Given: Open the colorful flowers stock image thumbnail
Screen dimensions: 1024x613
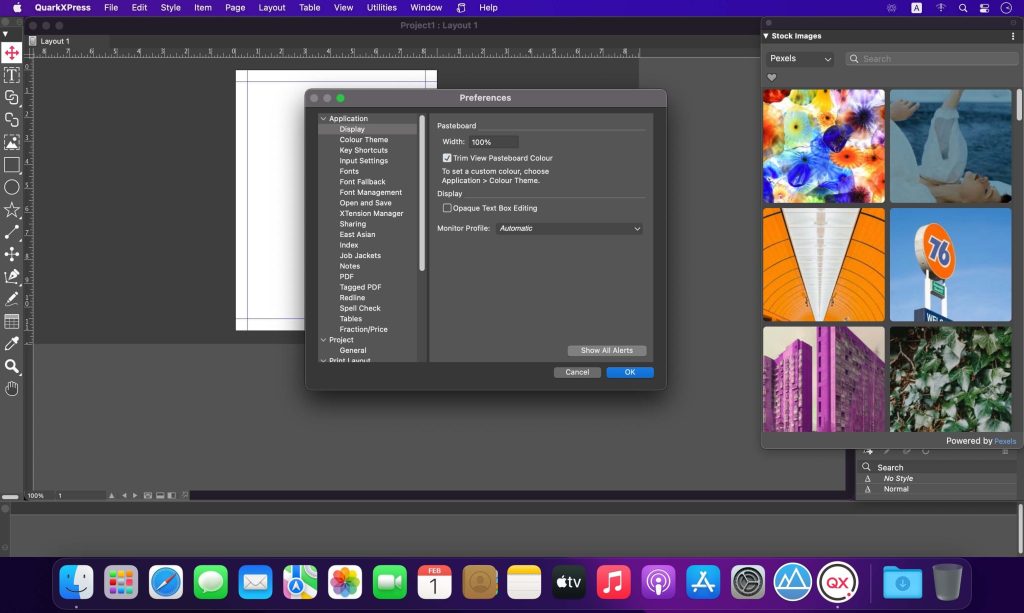Looking at the screenshot, I should pos(823,146).
